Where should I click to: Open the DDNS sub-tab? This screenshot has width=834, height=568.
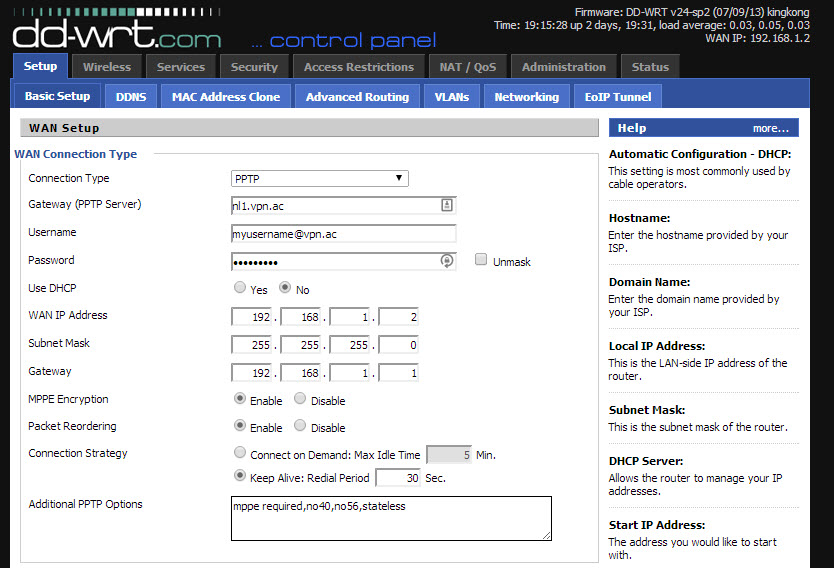[x=131, y=97]
